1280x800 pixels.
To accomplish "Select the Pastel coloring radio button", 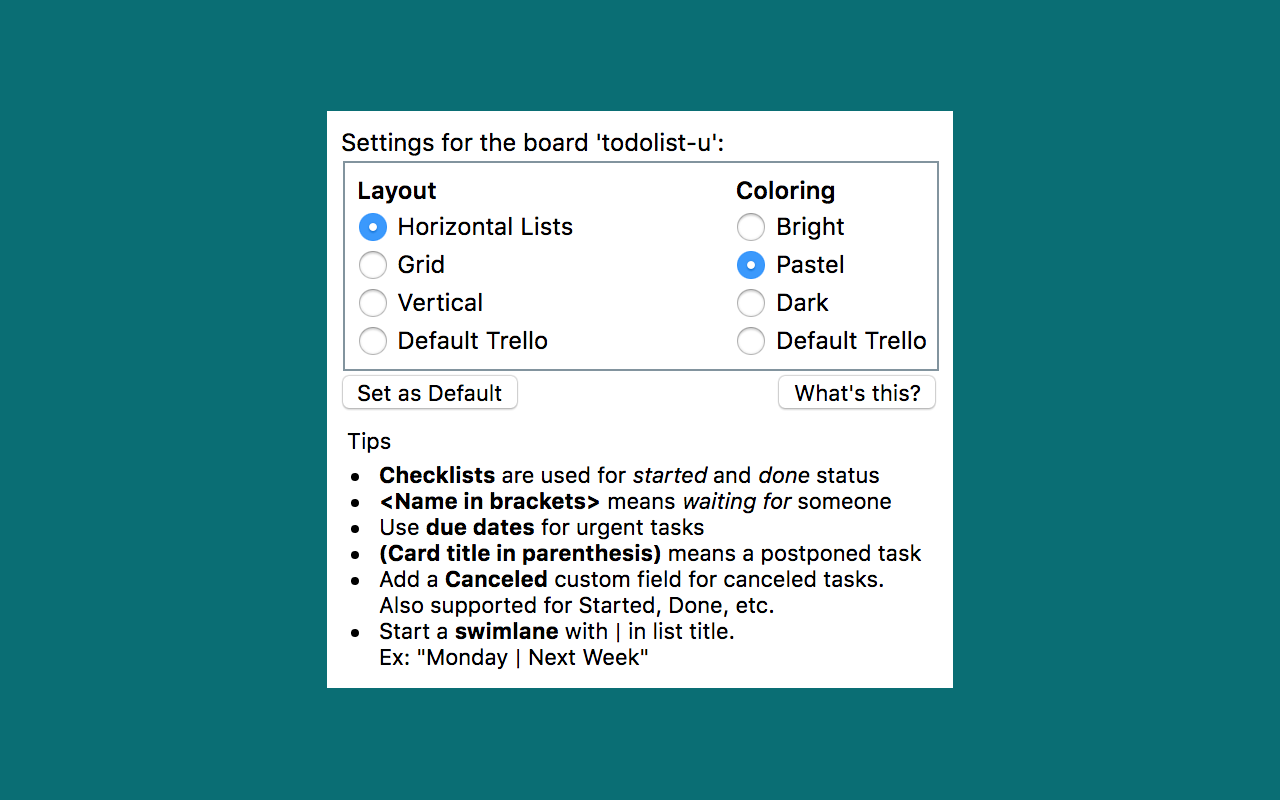I will 751,265.
